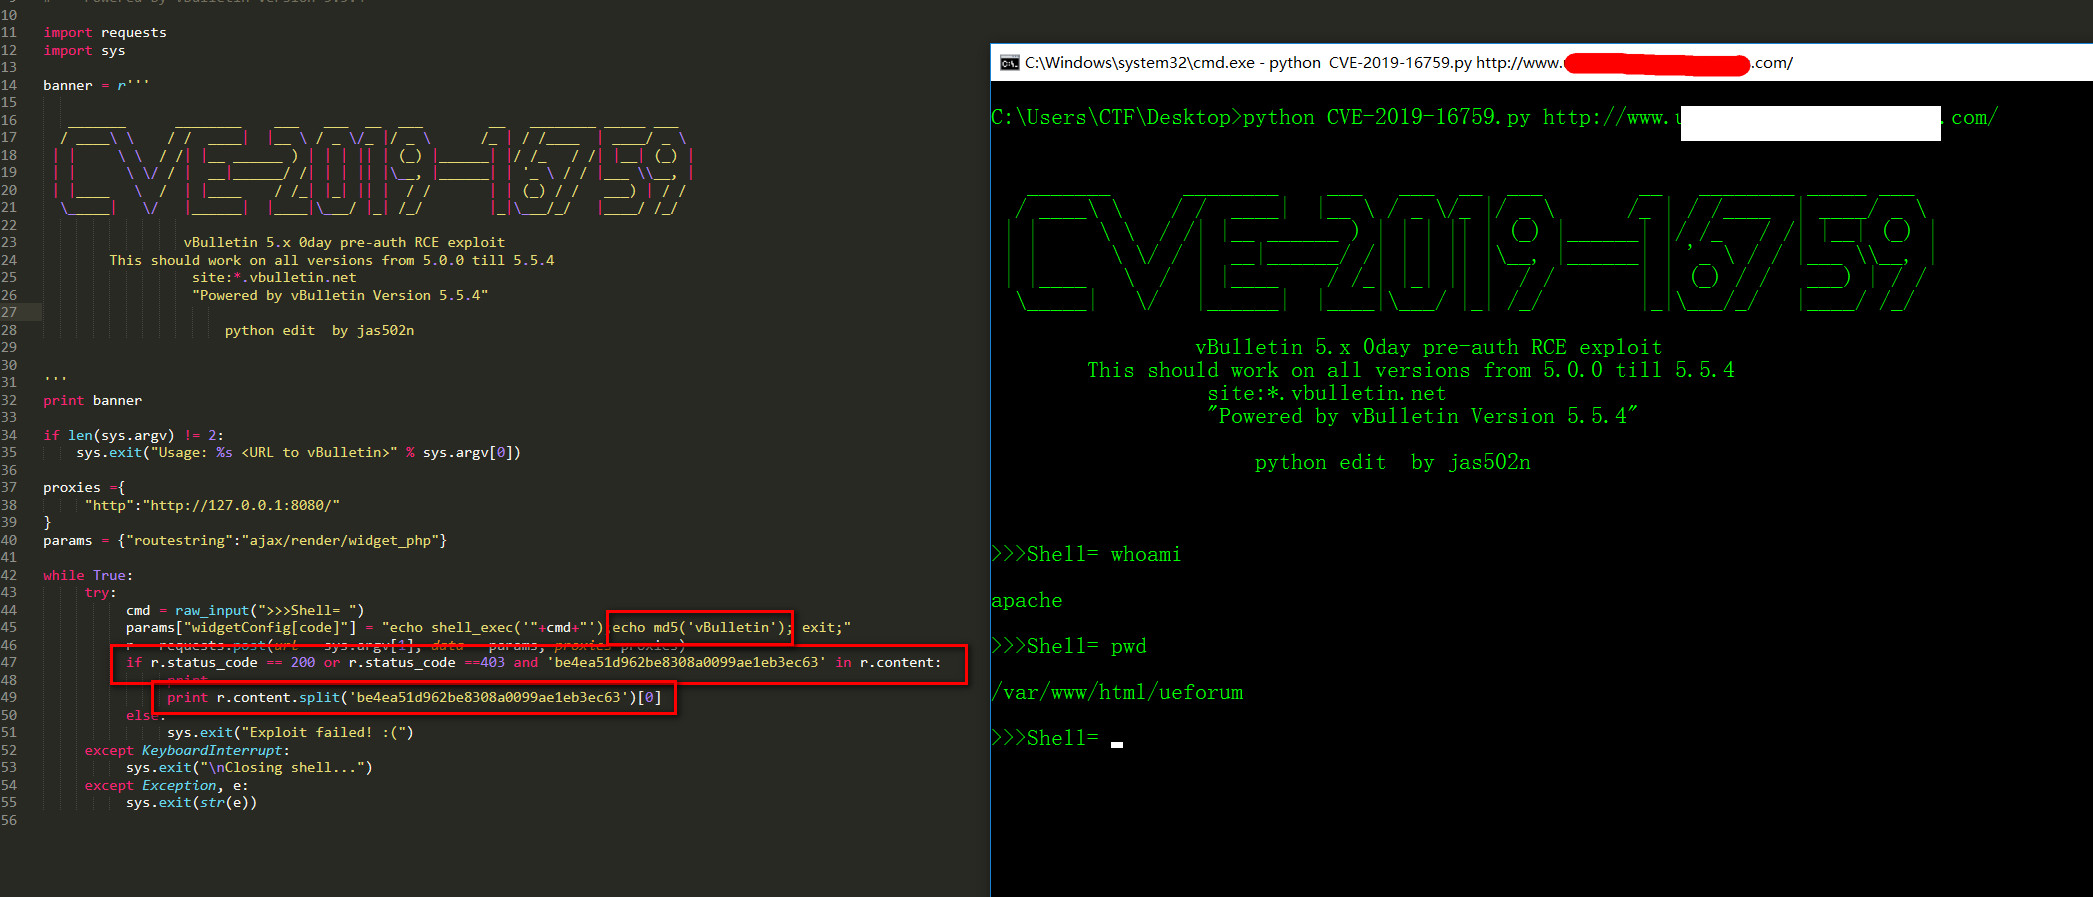Viewport: 2093px width, 897px height.
Task: Click the 'Closing shell...' sys.exit line
Action: coord(249,768)
